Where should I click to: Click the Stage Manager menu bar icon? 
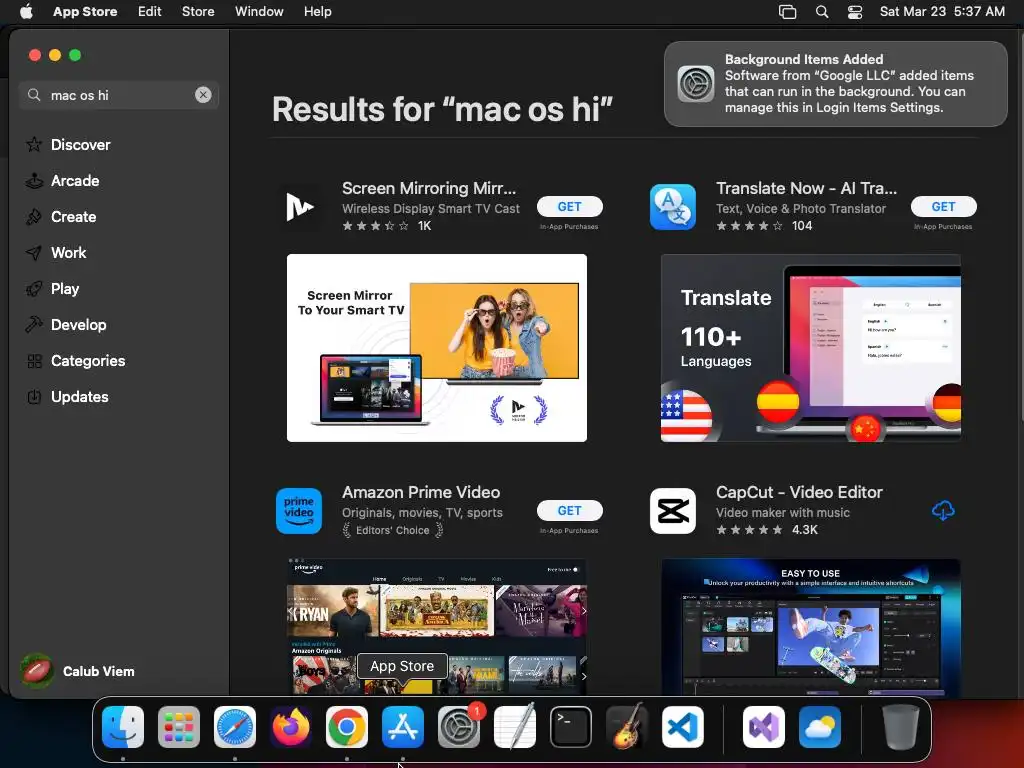point(788,12)
